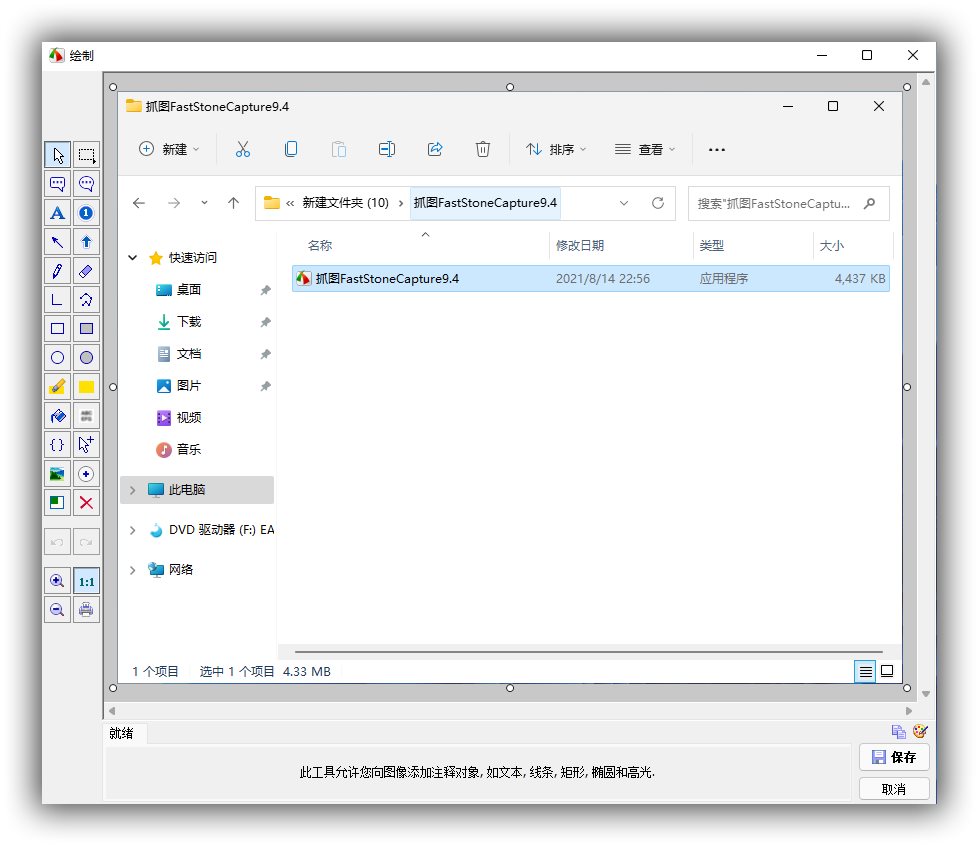Select the curly braces tool
The height and width of the screenshot is (846, 979).
point(57,445)
